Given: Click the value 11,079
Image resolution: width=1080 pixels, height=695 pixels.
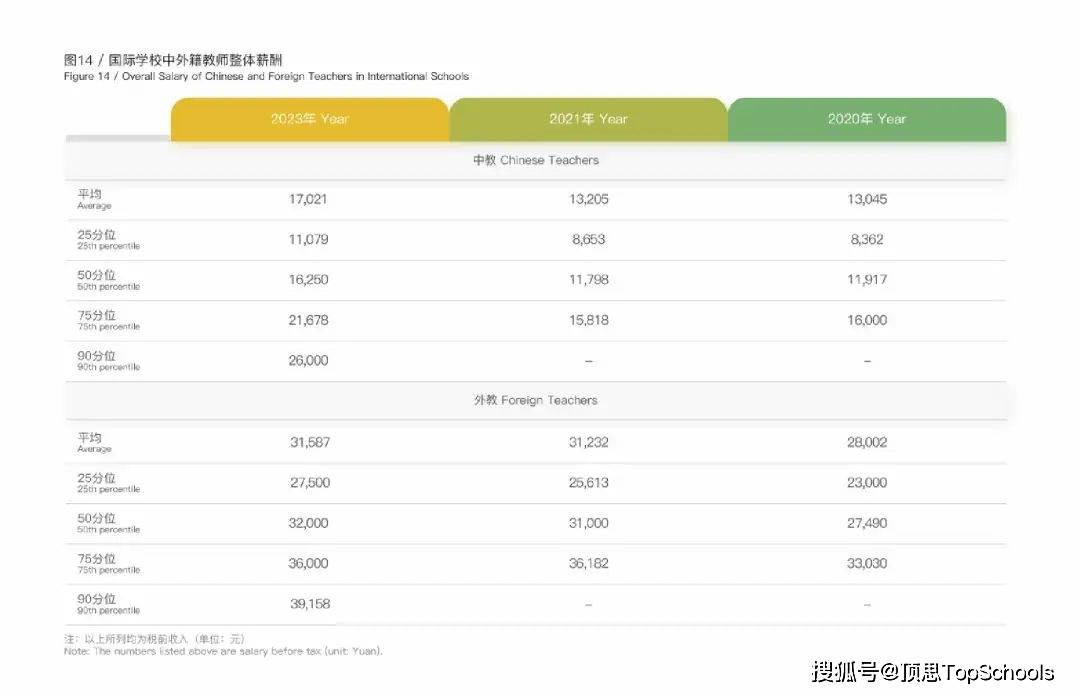Looking at the screenshot, I should point(308,240).
